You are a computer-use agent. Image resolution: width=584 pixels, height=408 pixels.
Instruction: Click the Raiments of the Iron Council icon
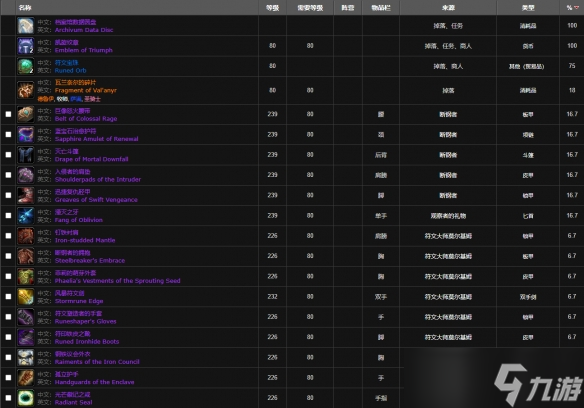[x=25, y=357]
